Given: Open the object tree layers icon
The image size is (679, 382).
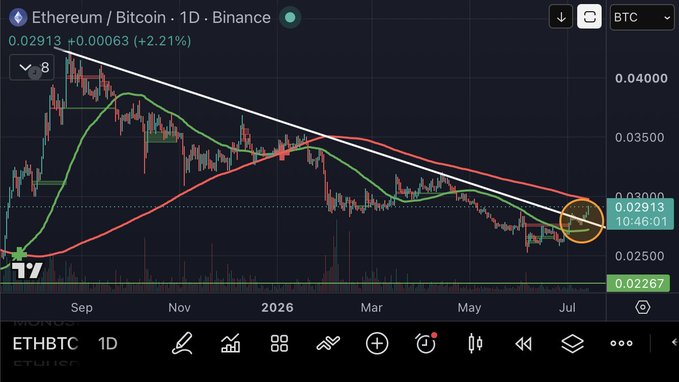Looking at the screenshot, I should (572, 344).
